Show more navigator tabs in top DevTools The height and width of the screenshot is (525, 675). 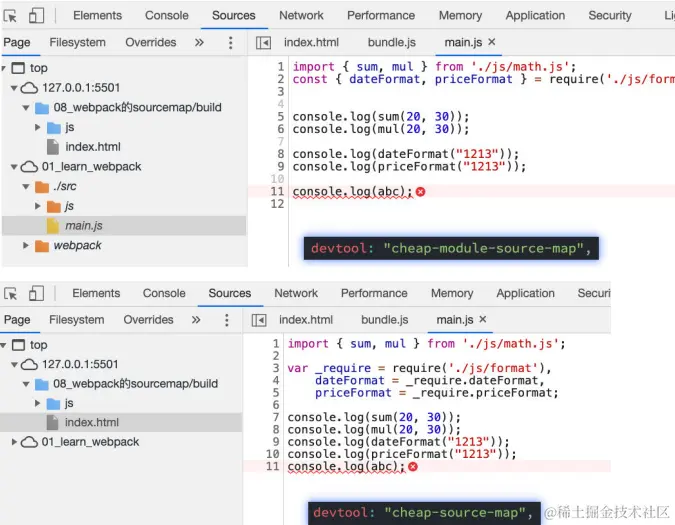(x=199, y=43)
